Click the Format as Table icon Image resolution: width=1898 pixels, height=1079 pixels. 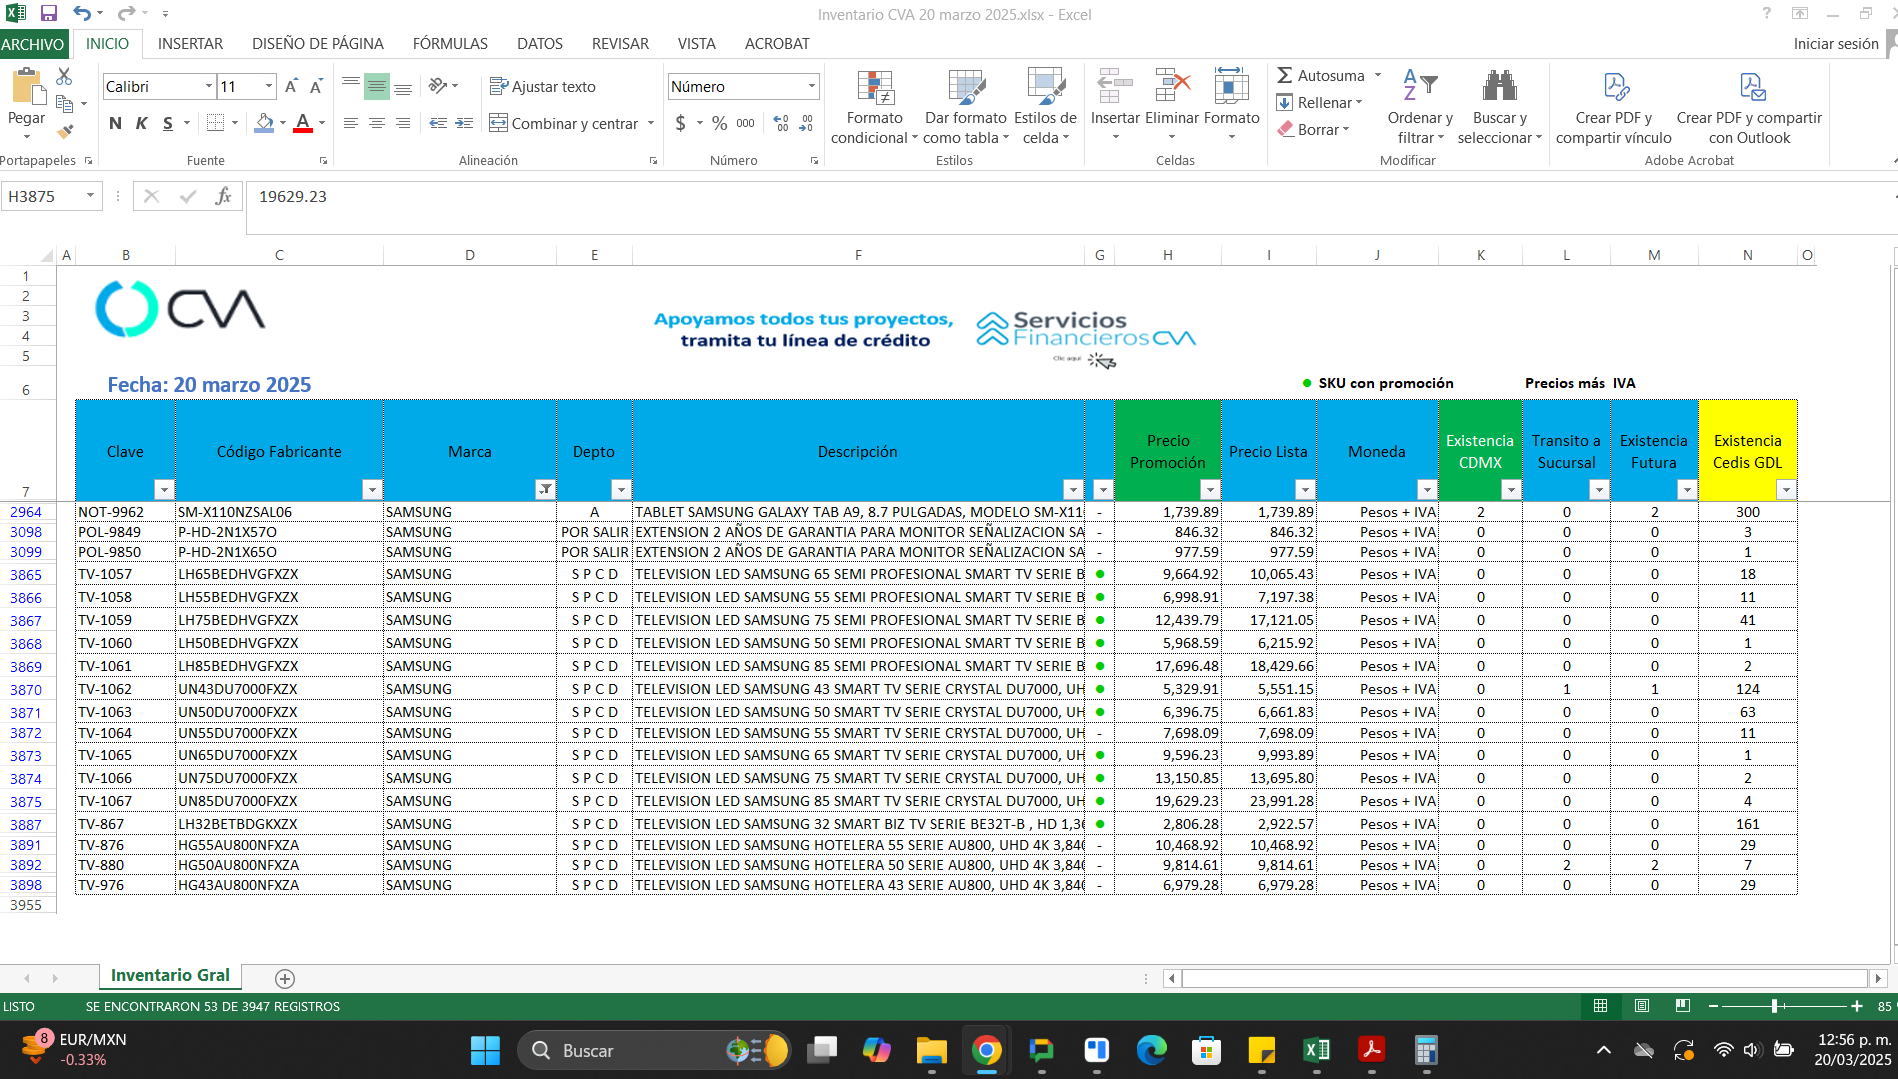[966, 88]
